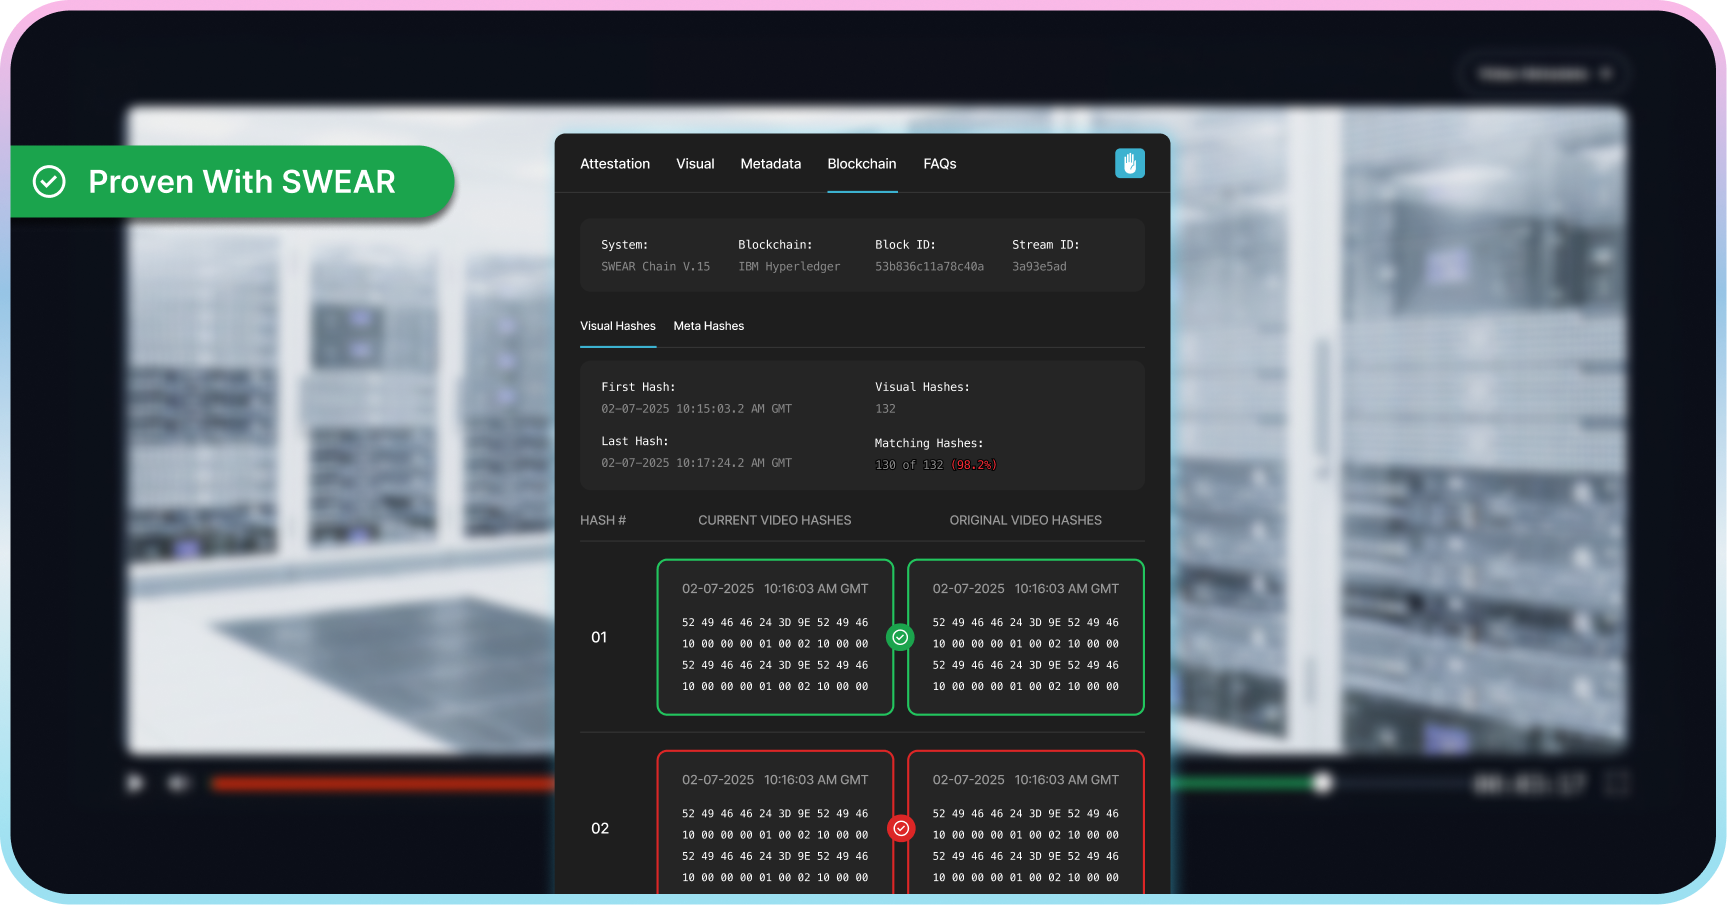Click the checkmark icon in the Proven With SWEAR banner

[47, 181]
